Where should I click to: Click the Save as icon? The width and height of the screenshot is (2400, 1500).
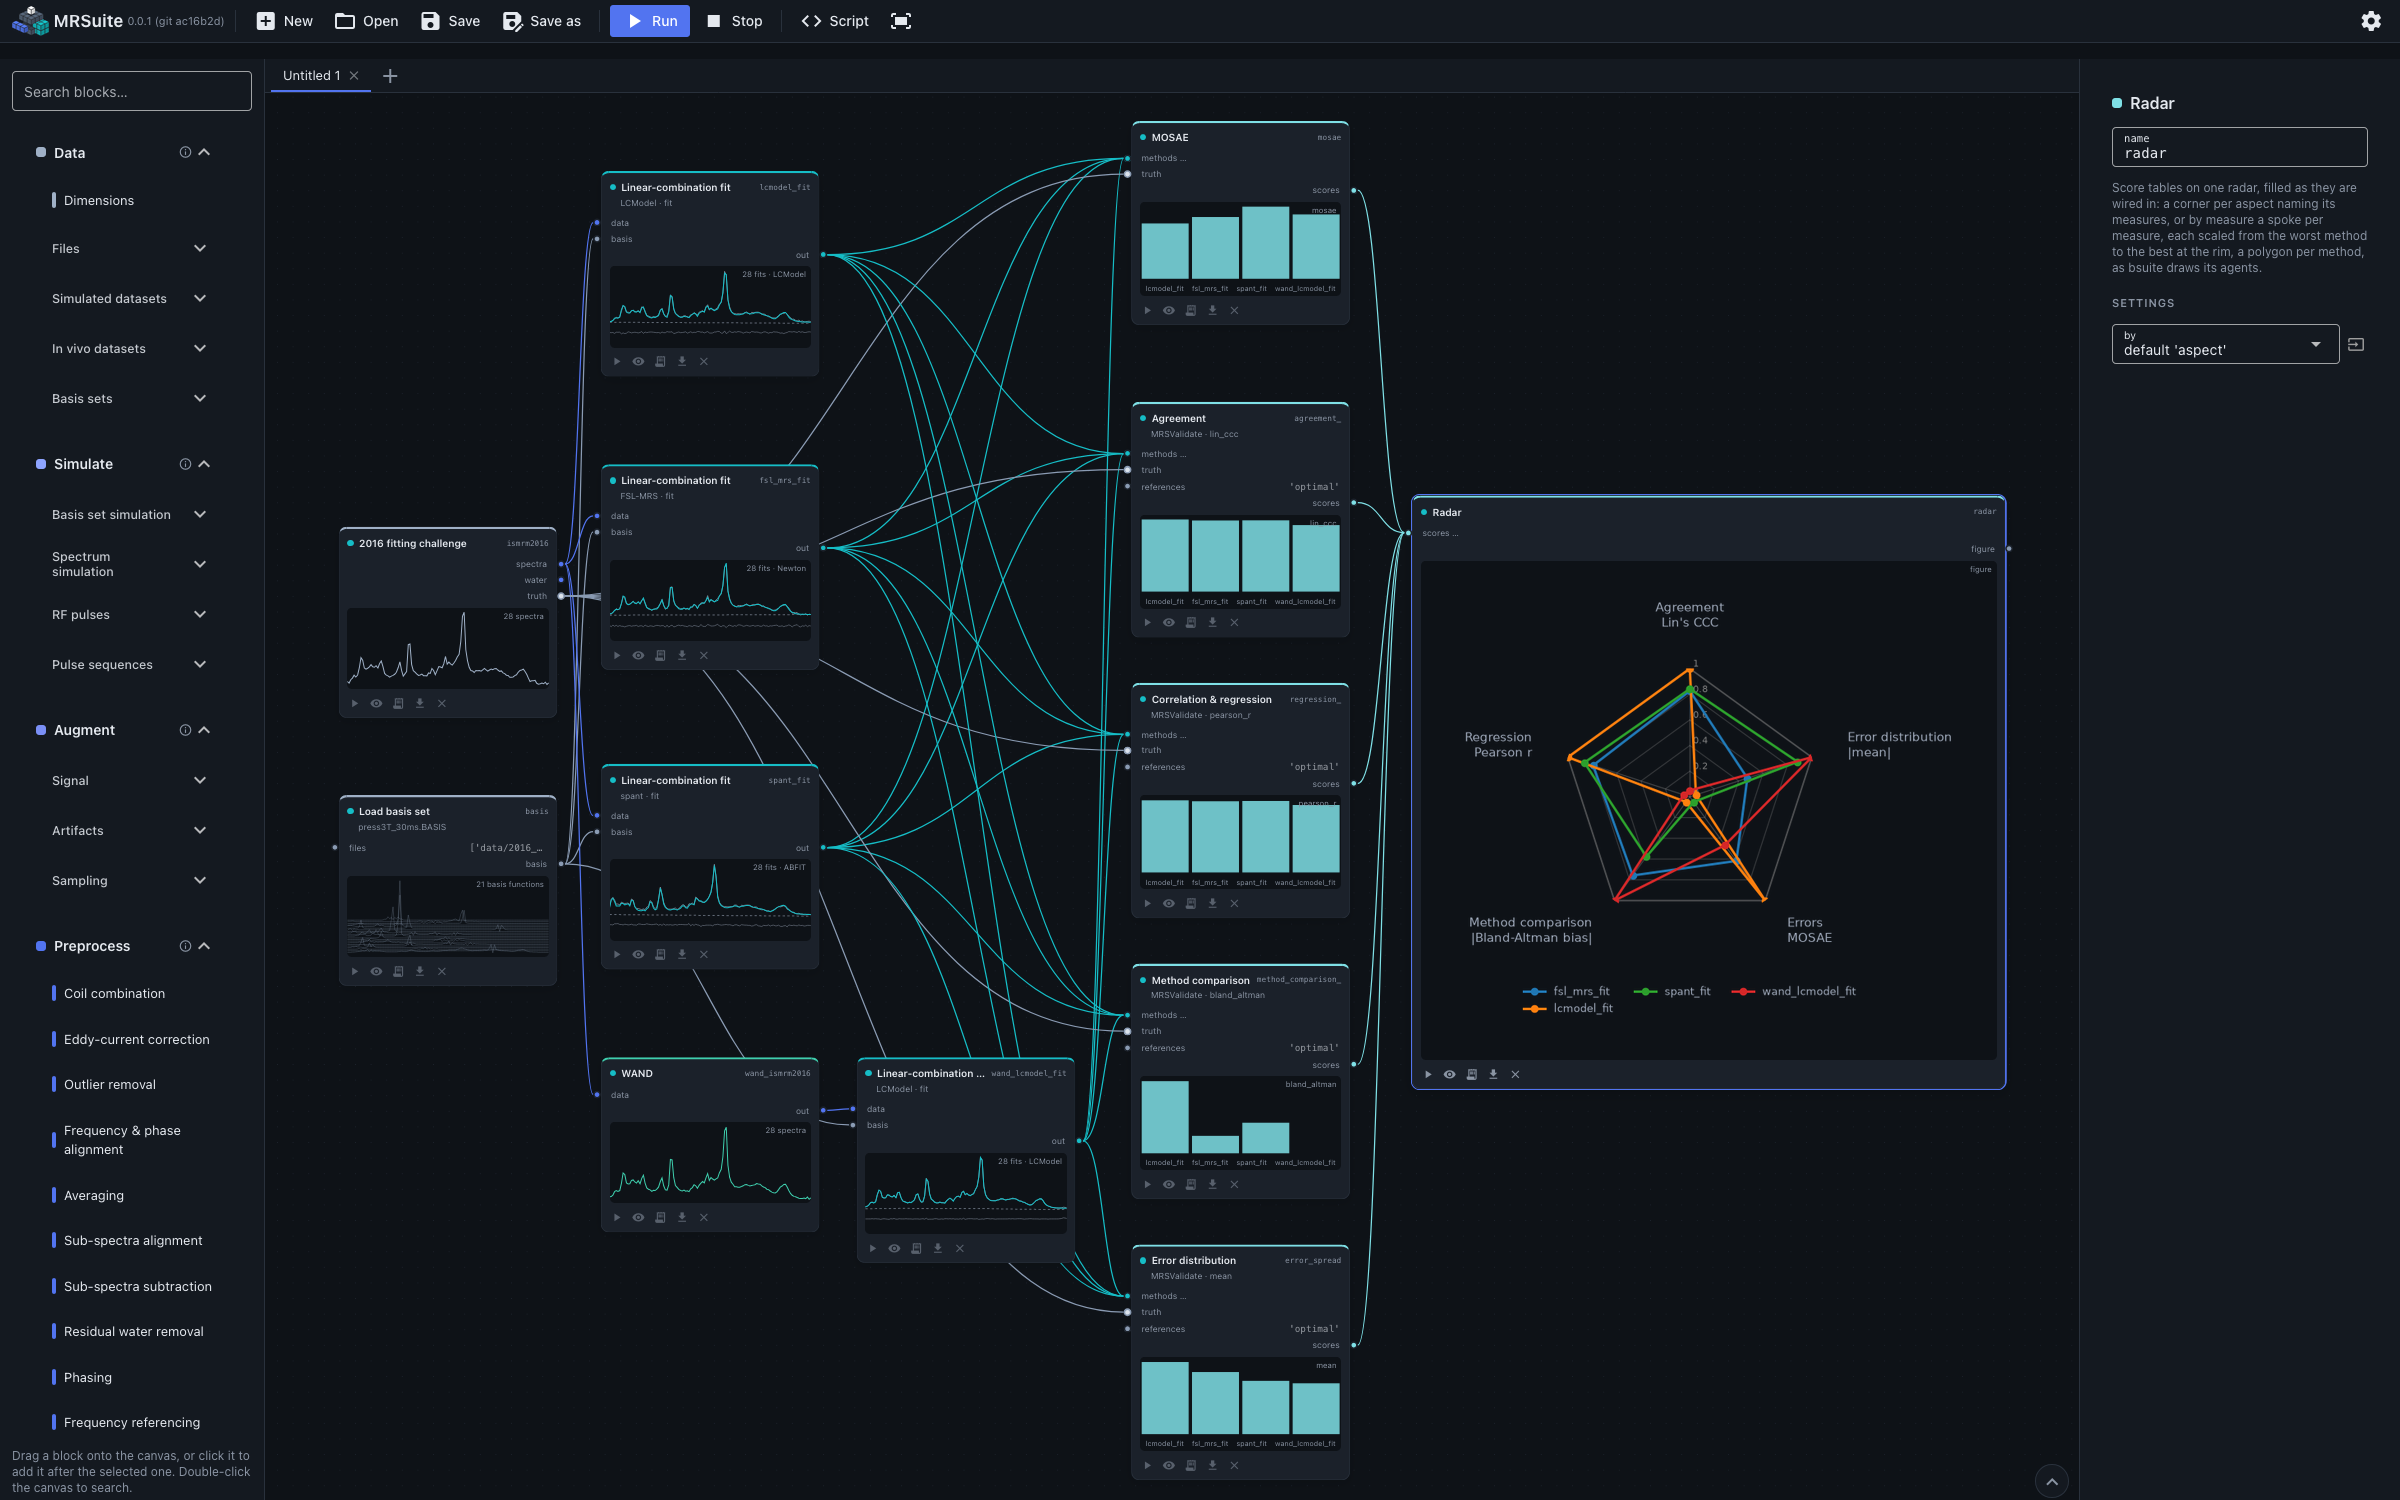coord(512,21)
